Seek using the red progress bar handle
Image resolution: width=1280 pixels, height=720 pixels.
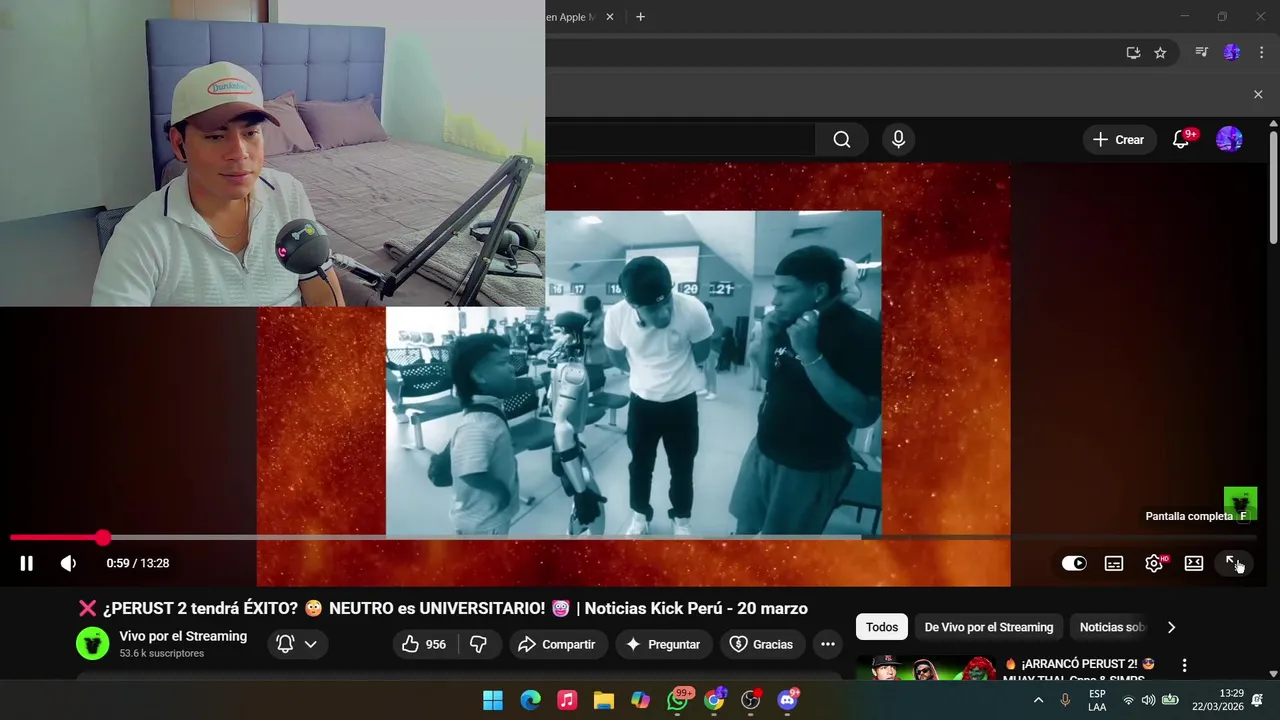tap(103, 538)
